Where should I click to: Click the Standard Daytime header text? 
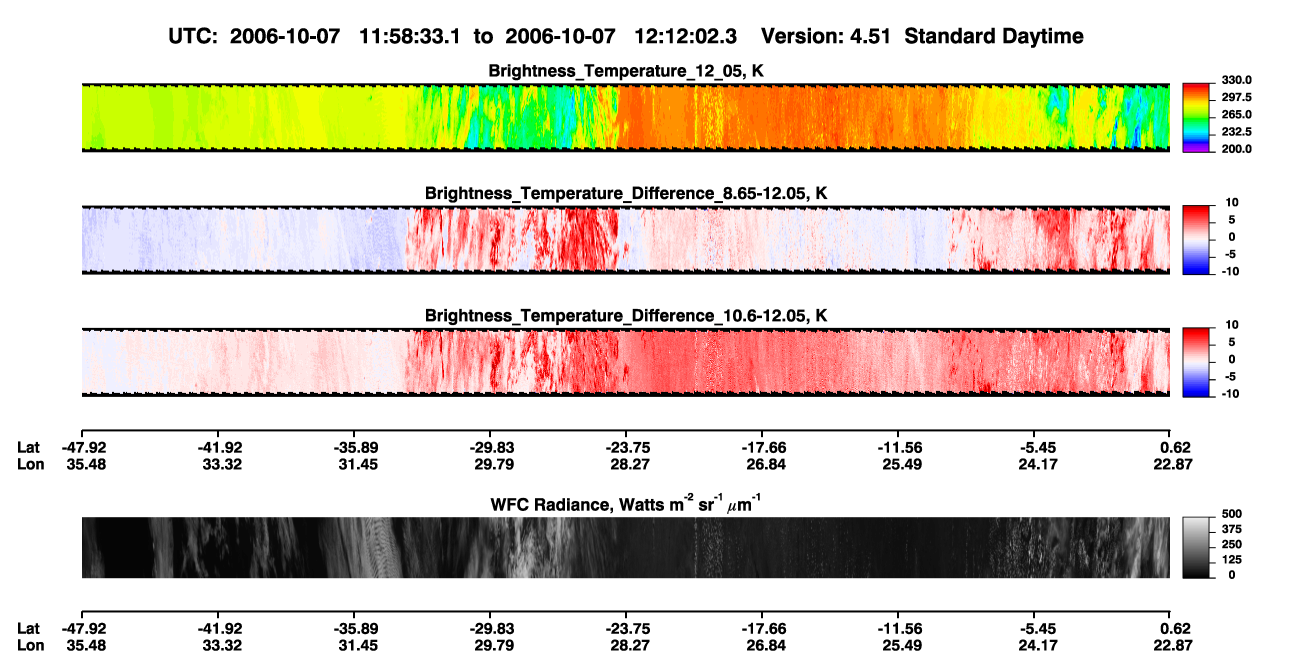[x=992, y=36]
